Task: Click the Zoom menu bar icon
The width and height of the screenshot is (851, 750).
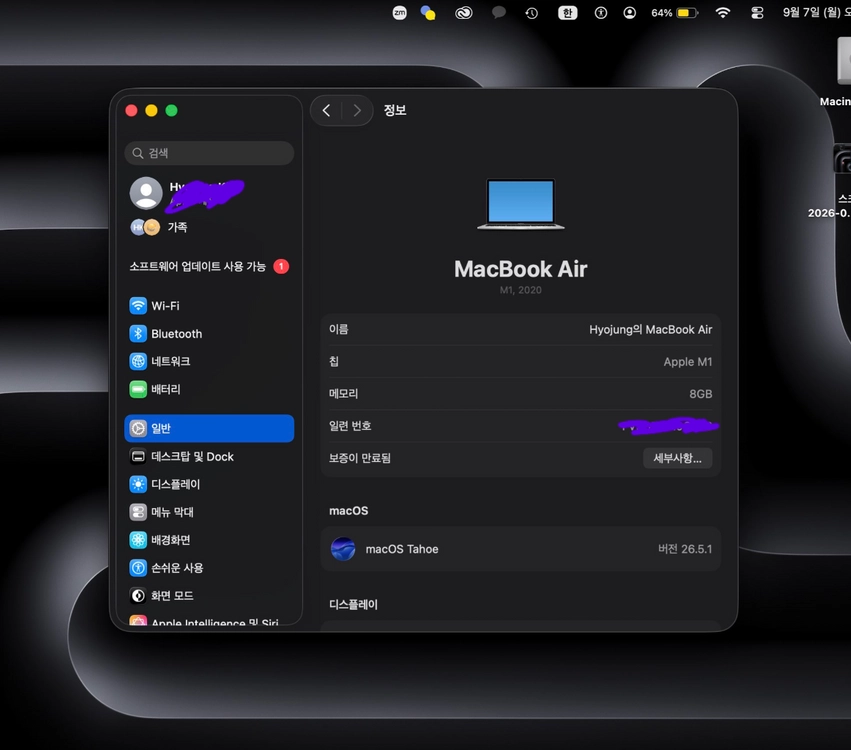Action: 399,12
